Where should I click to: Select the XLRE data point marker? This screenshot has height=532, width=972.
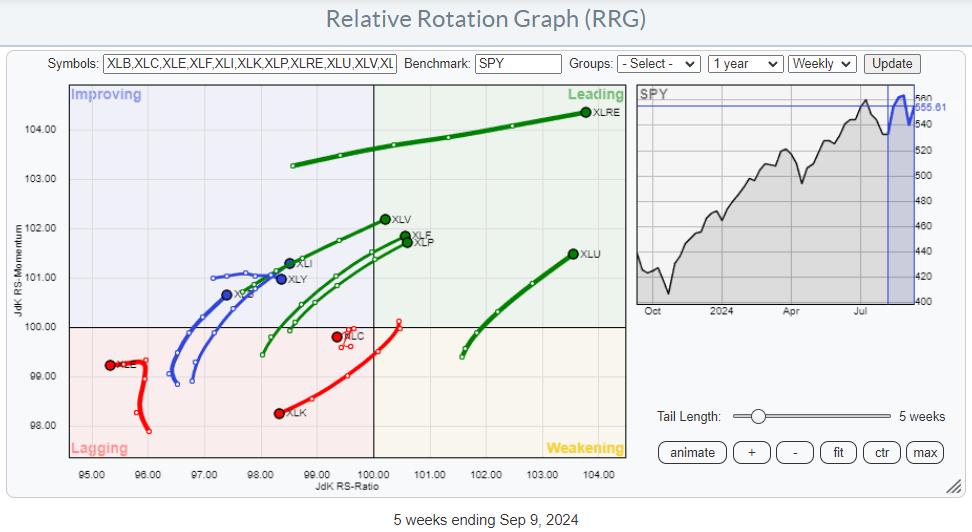pyautogui.click(x=585, y=112)
